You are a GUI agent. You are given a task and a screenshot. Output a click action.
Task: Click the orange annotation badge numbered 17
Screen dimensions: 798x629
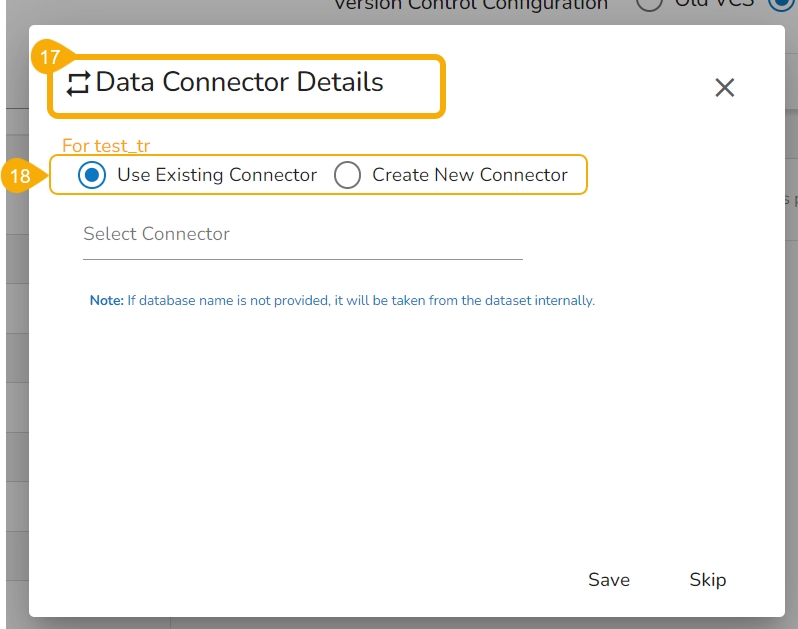click(50, 58)
